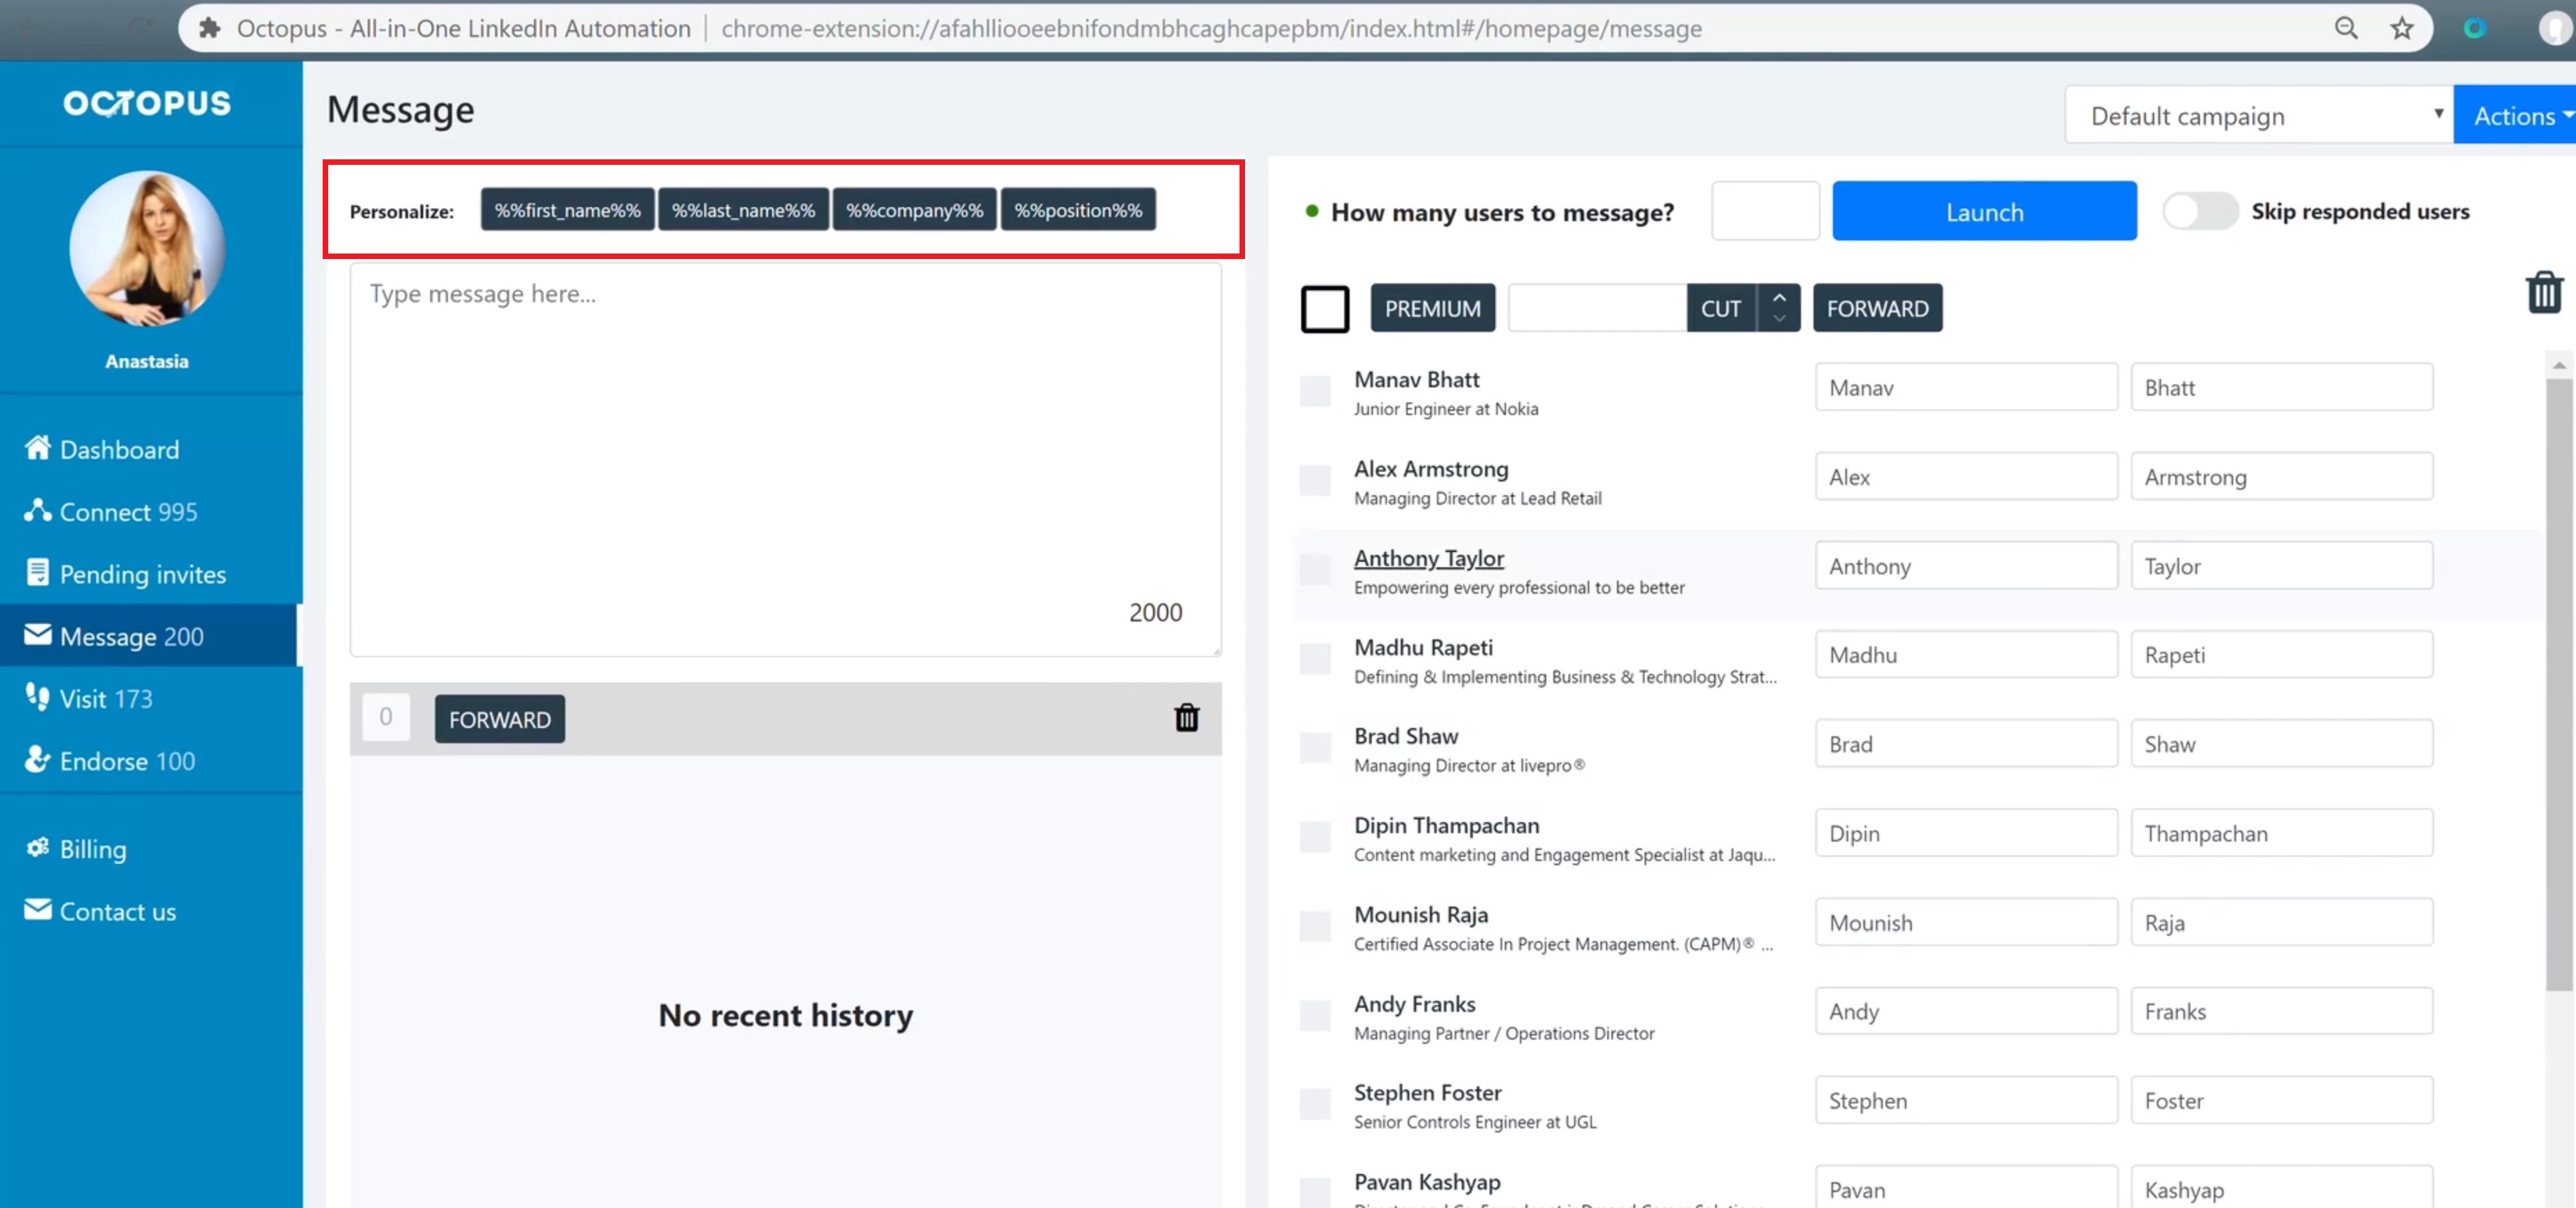Toggle Skip responded users switch
Image resolution: width=2576 pixels, height=1208 pixels.
click(x=2200, y=211)
